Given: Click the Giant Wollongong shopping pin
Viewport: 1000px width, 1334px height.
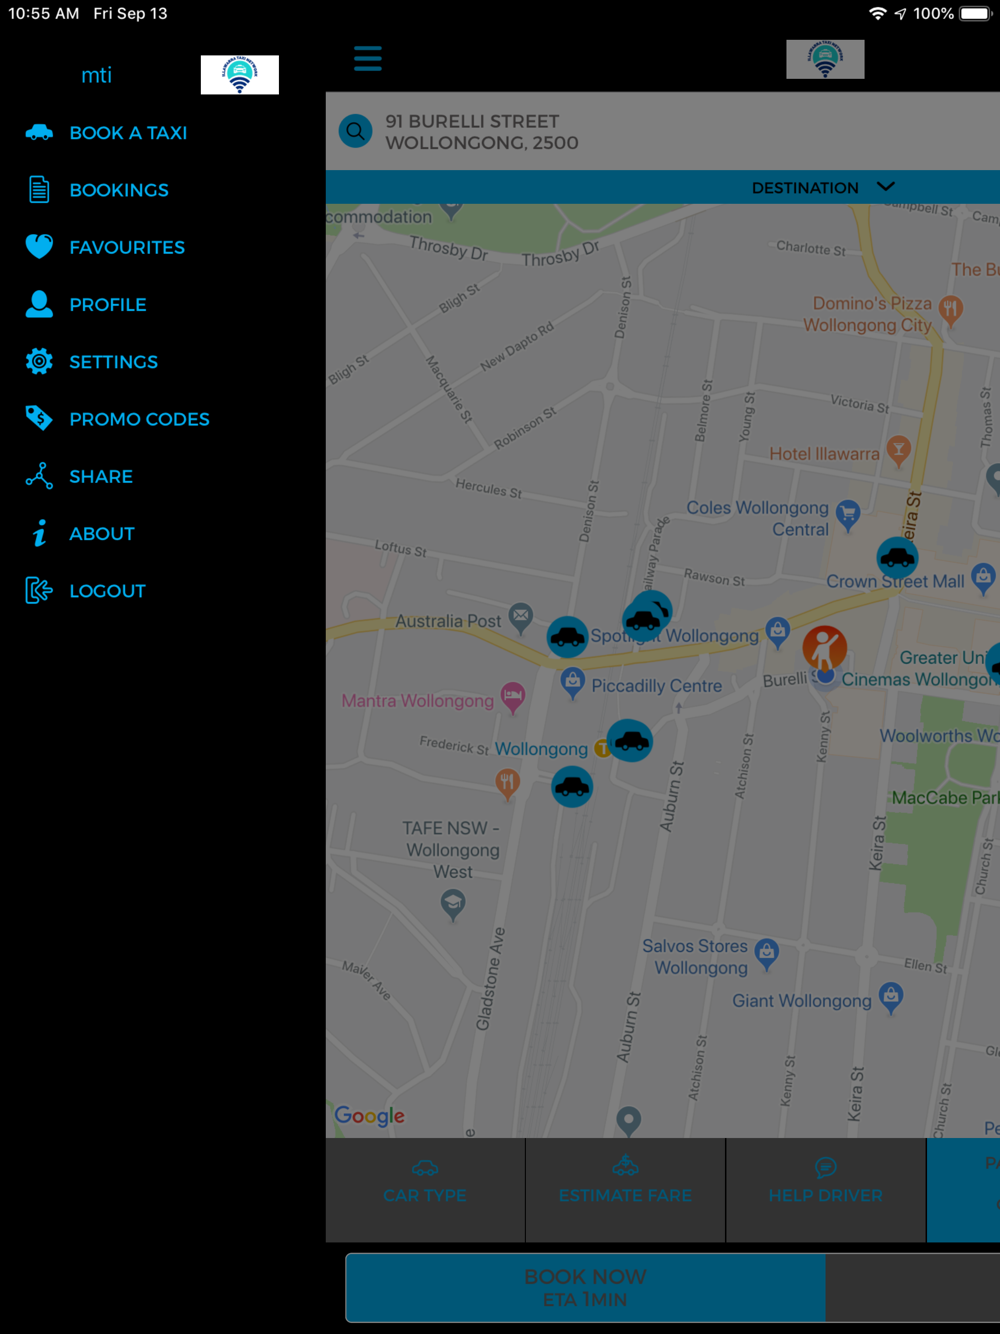Looking at the screenshot, I should tap(890, 997).
